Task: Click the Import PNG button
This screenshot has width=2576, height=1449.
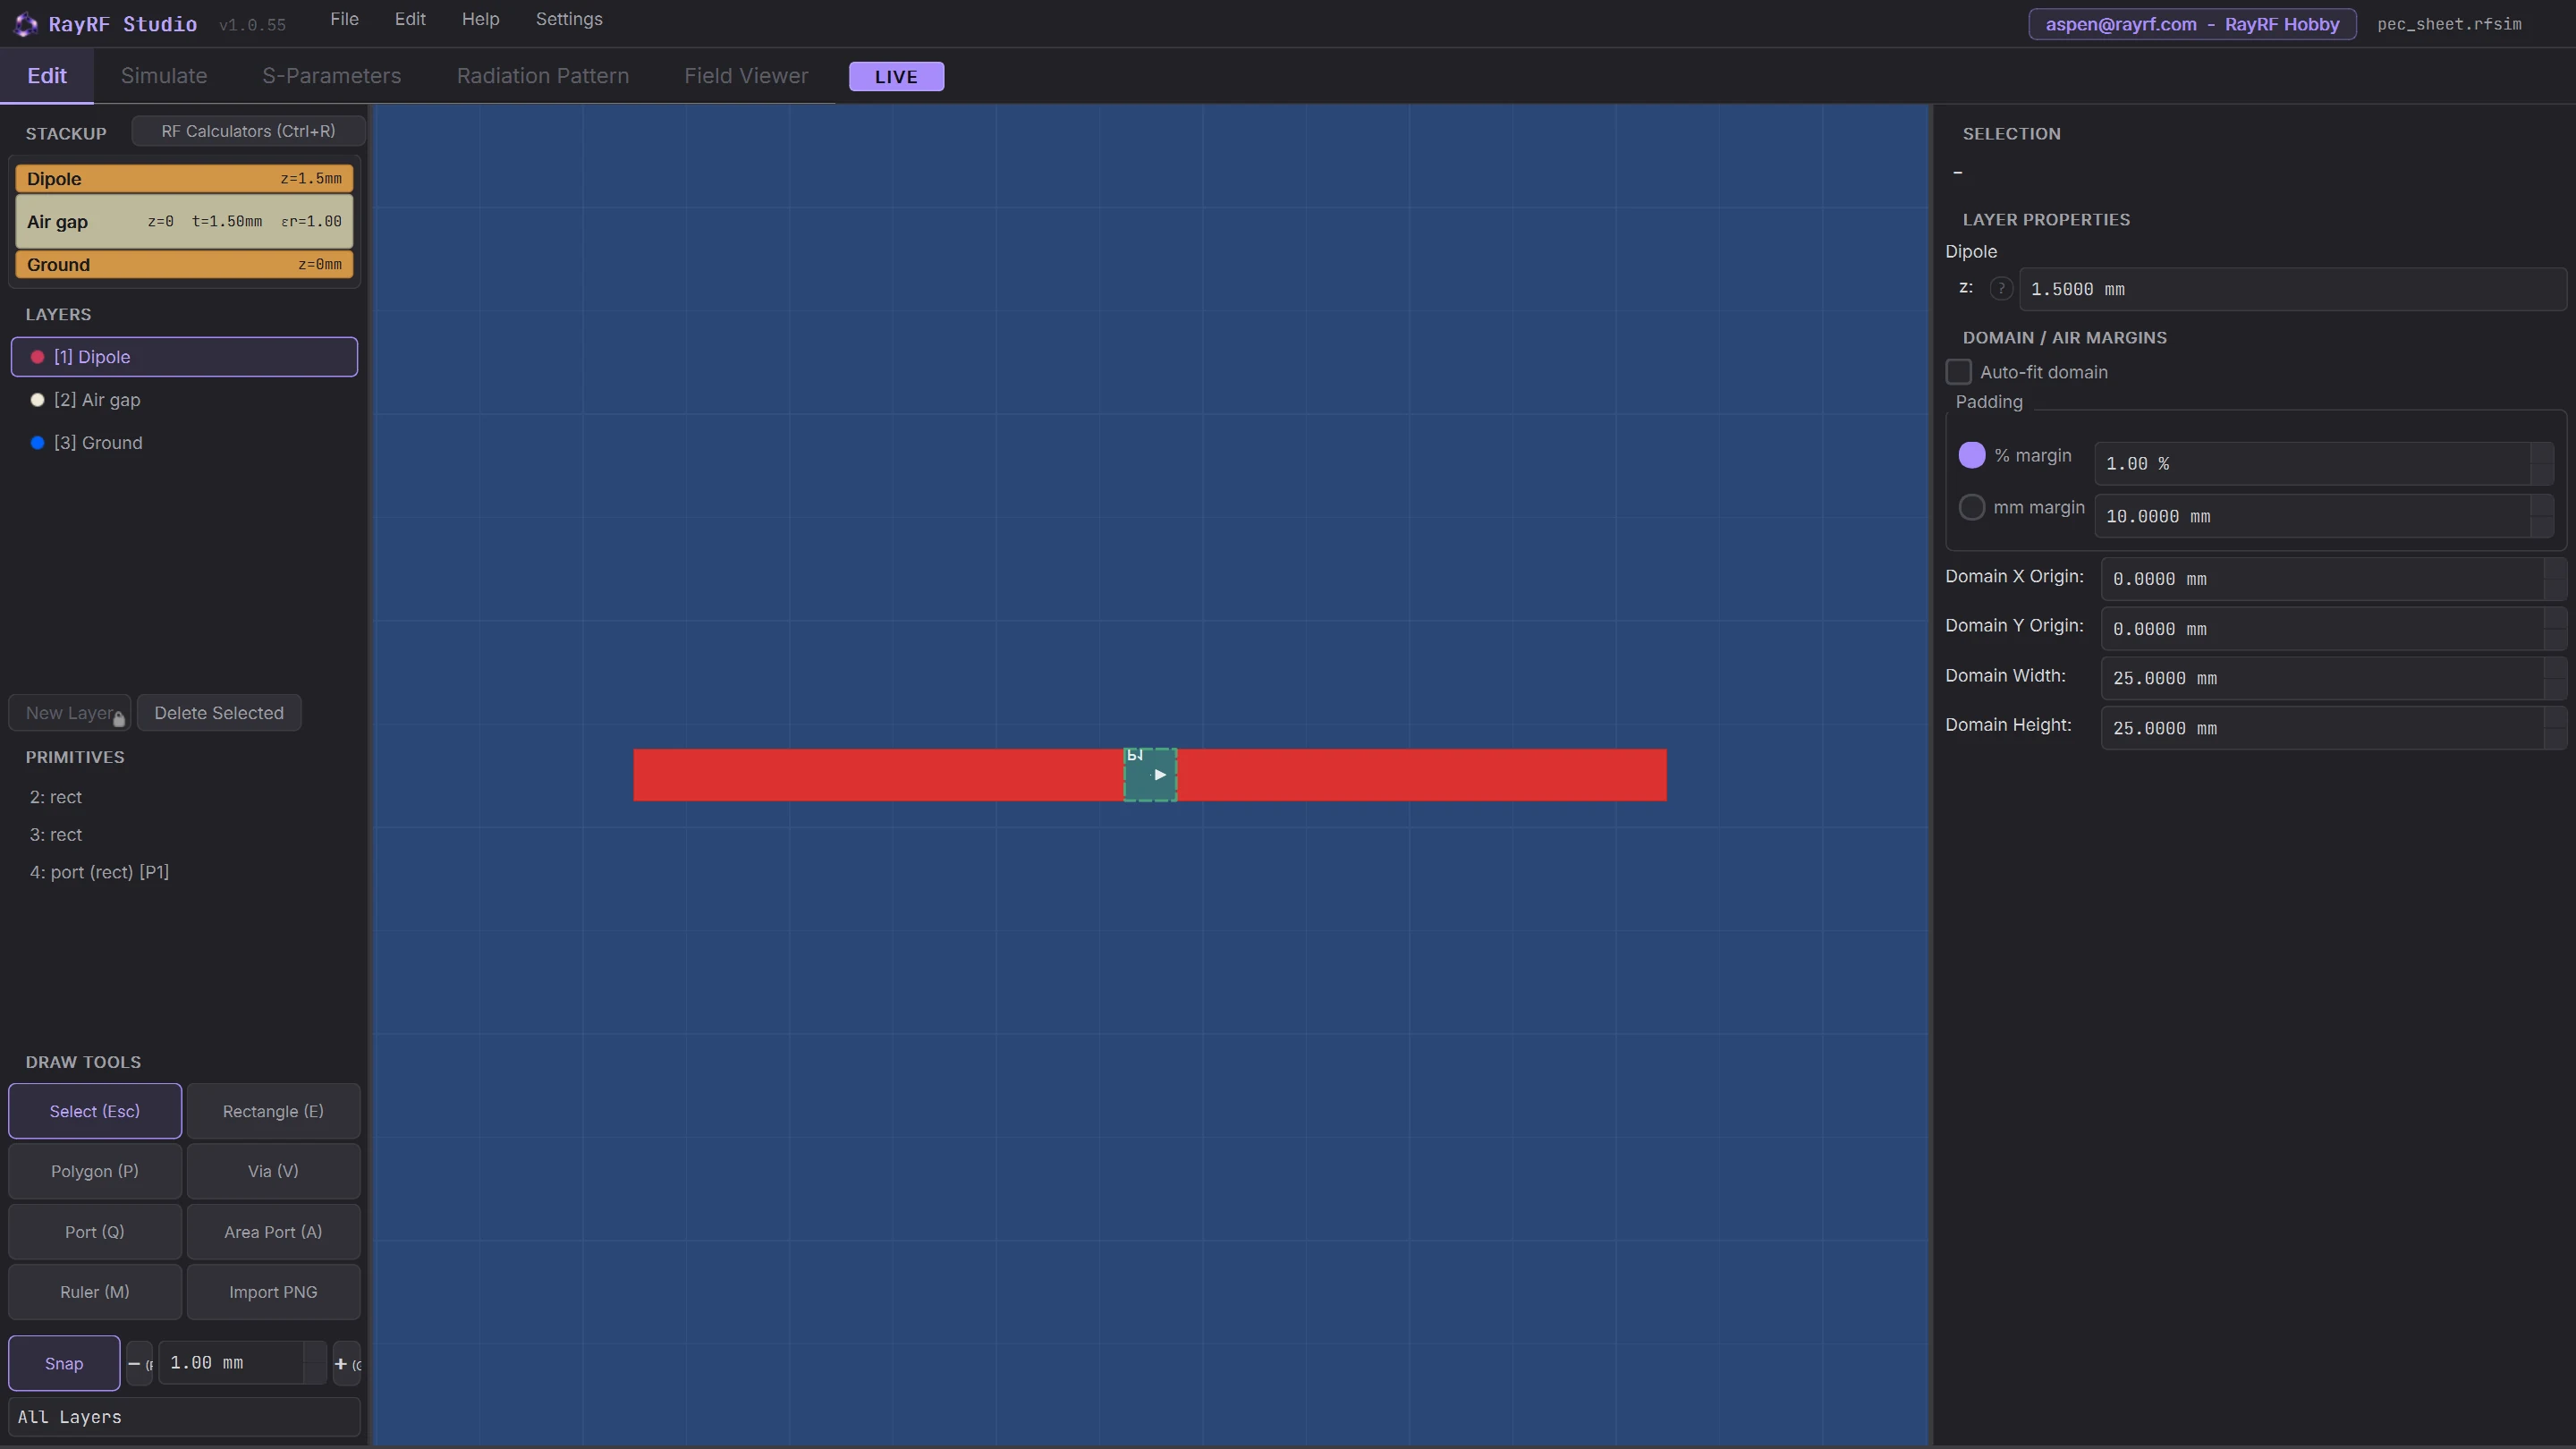Action: click(273, 1292)
